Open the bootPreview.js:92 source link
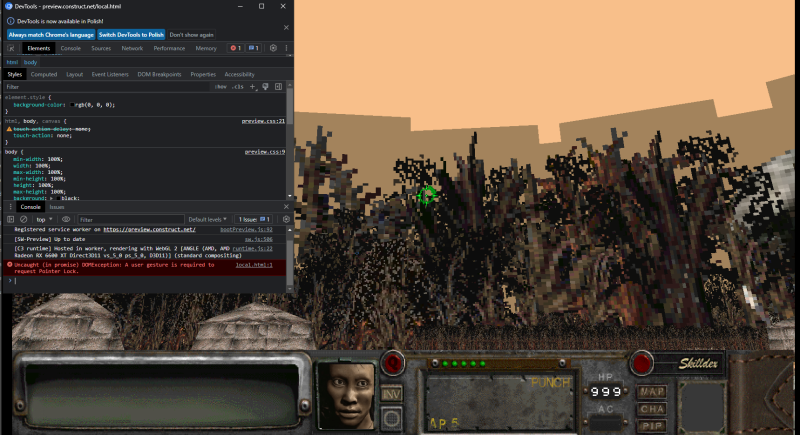Screen dimensions: 800x435 pyautogui.click(x=246, y=229)
